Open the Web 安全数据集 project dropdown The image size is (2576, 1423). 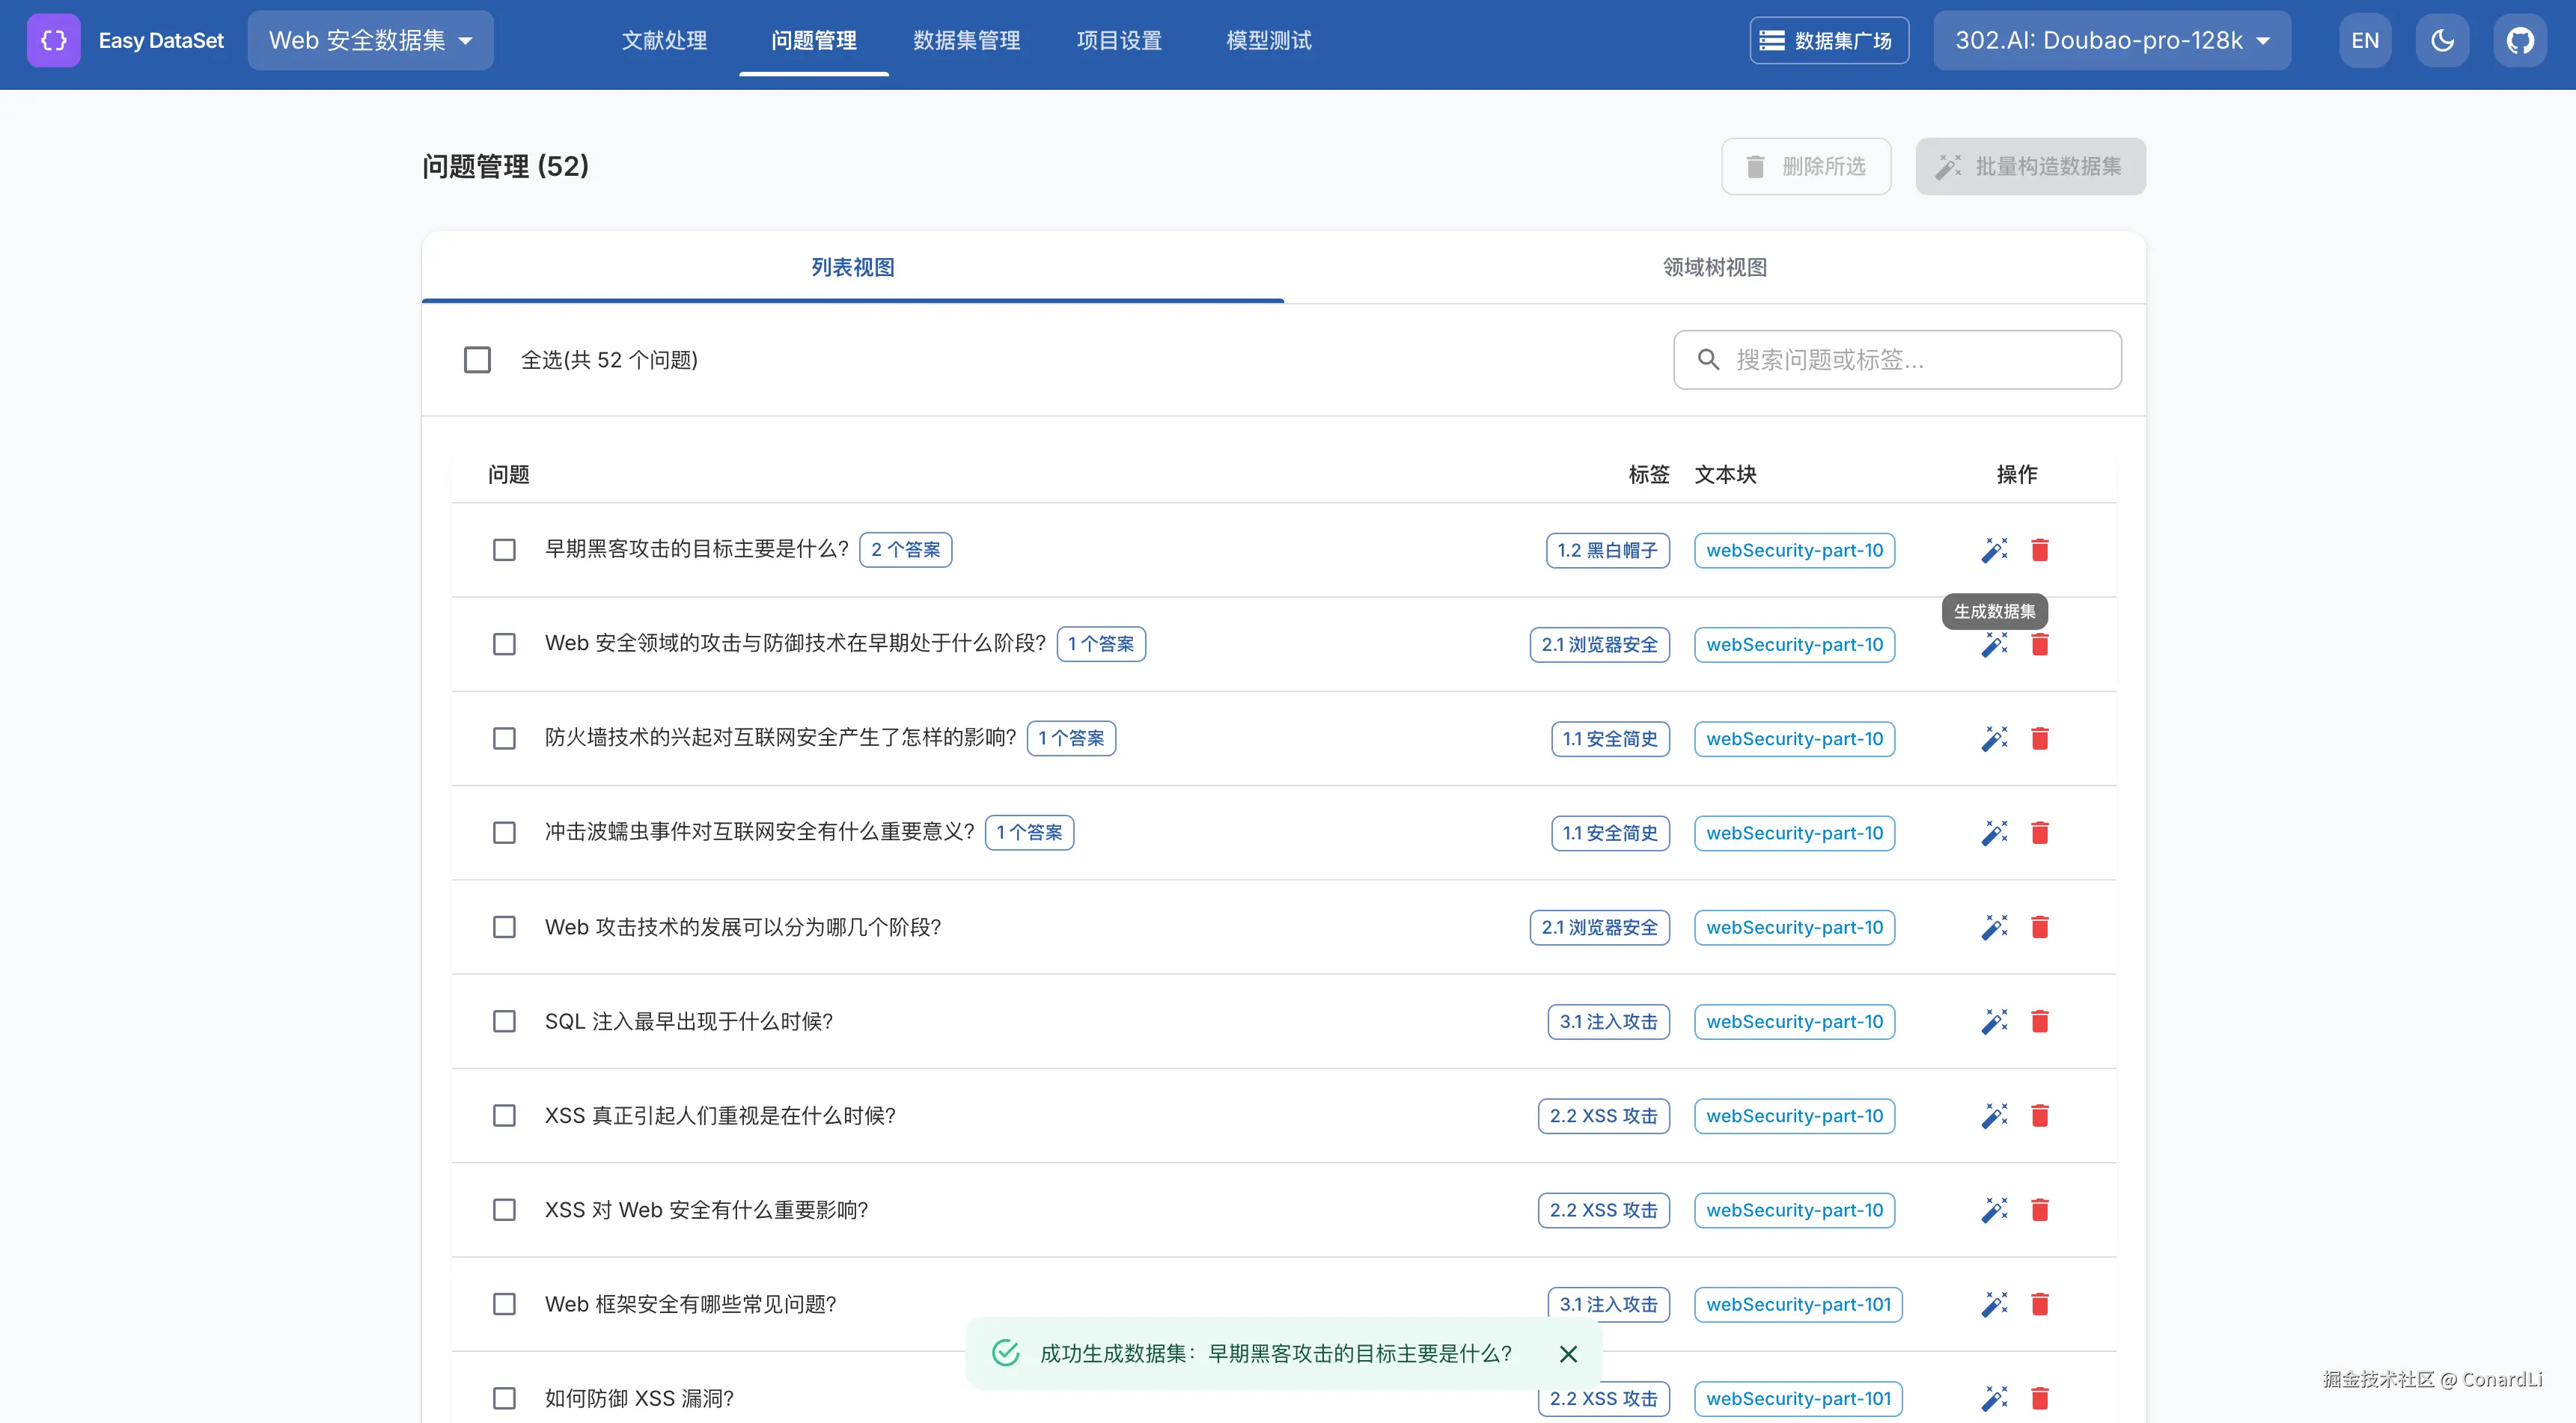(370, 40)
